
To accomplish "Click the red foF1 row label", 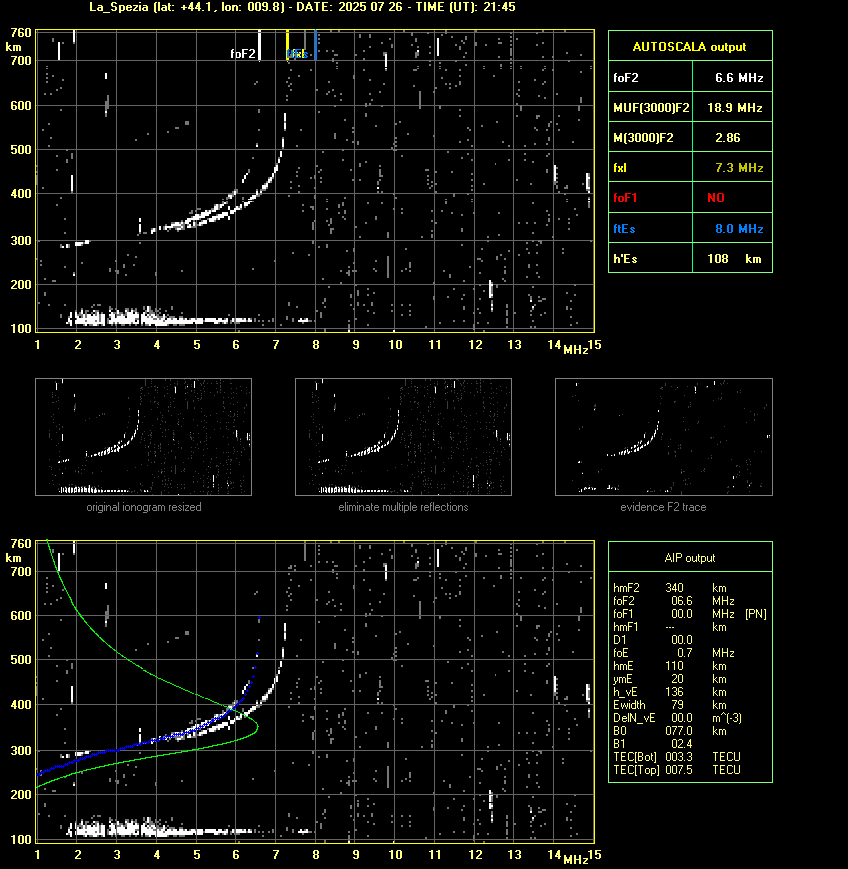I will pos(625,198).
